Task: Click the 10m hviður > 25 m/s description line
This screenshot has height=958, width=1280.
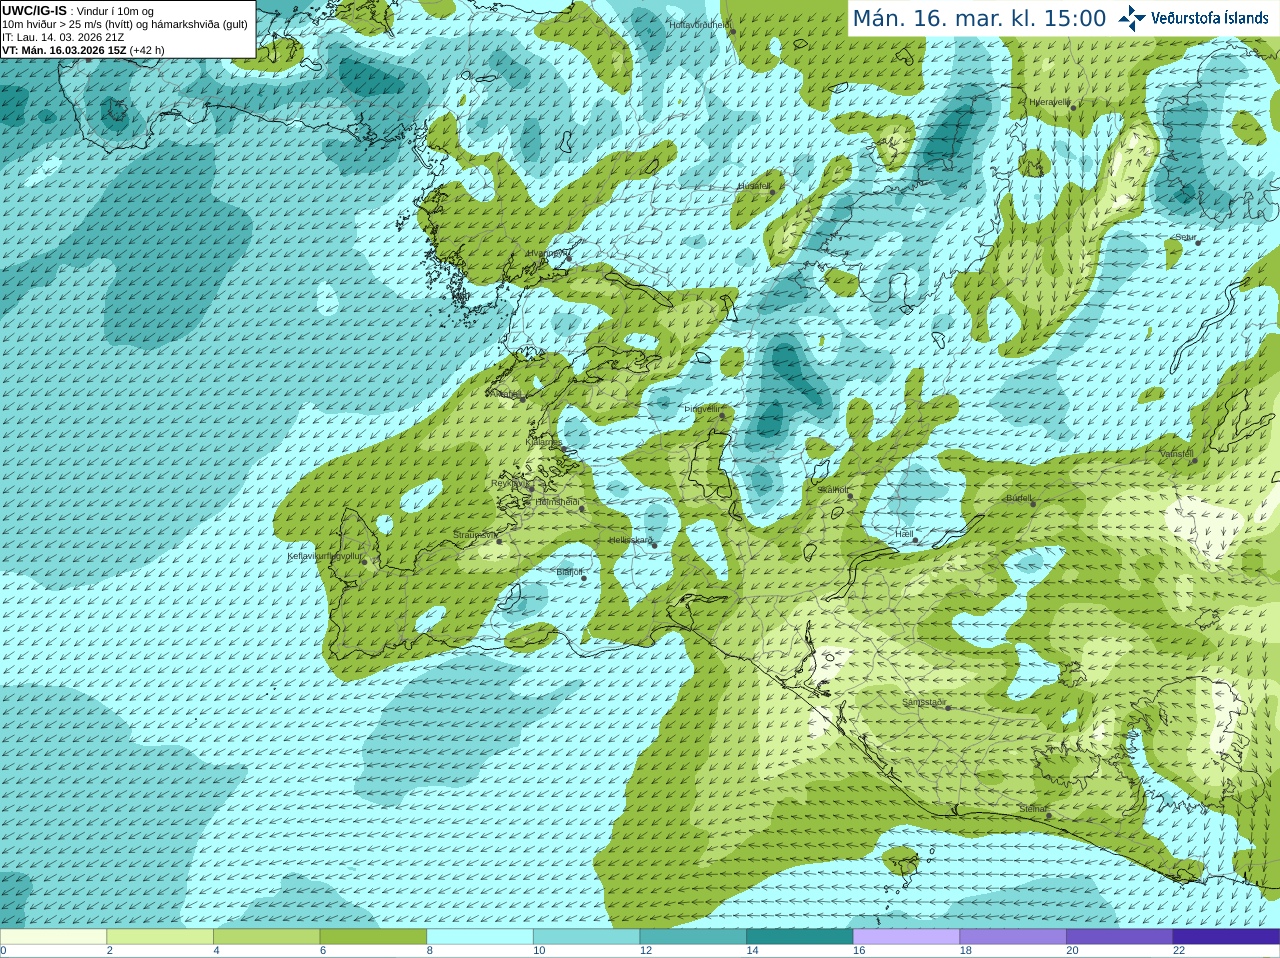Action: (125, 24)
